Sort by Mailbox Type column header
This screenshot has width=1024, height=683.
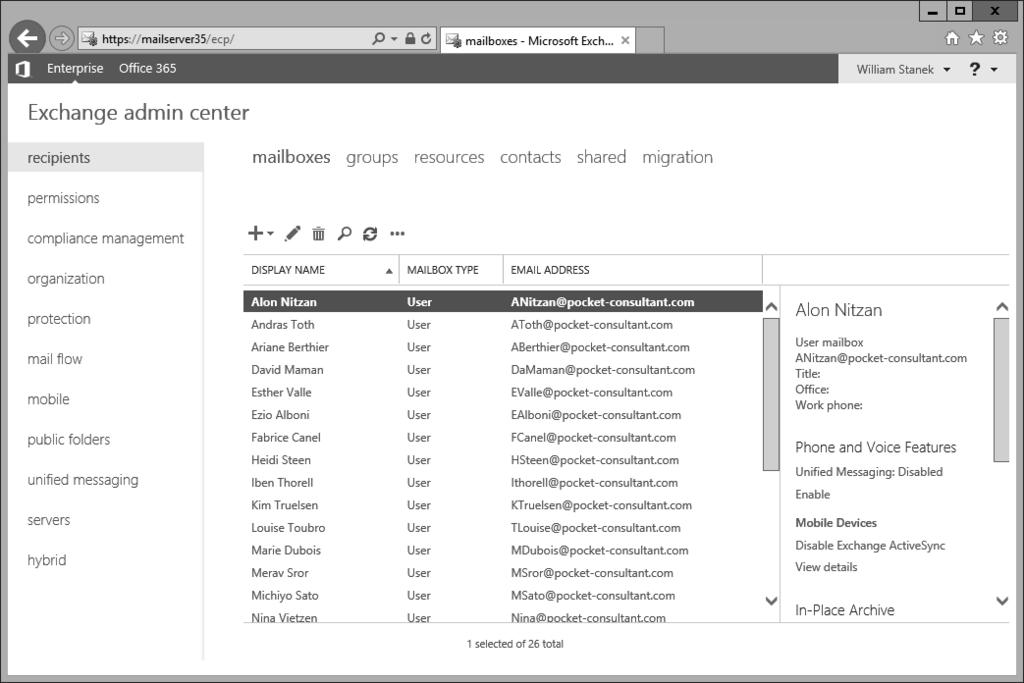click(451, 270)
